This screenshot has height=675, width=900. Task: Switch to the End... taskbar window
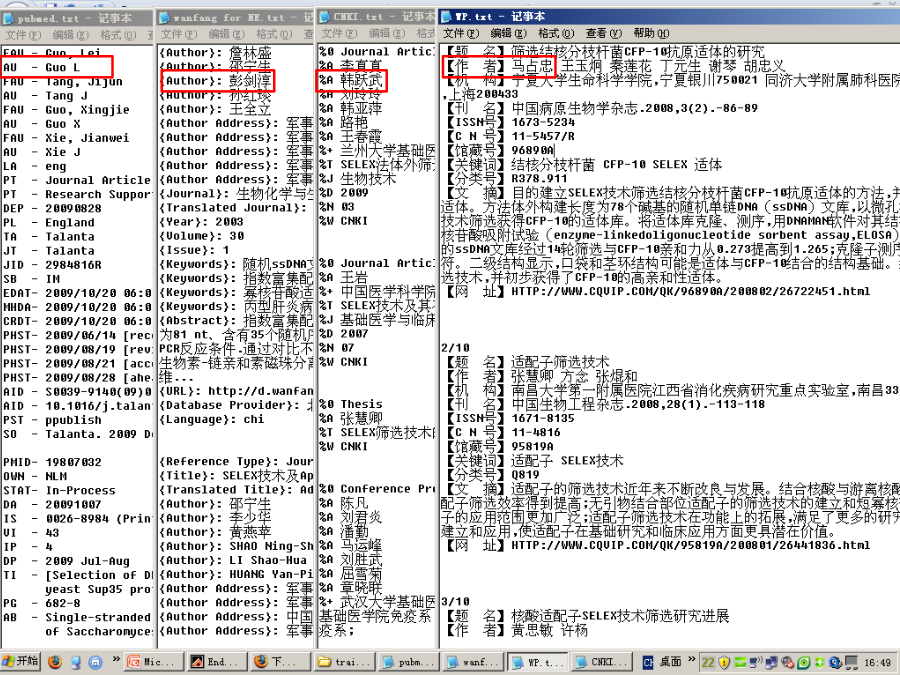tap(218, 662)
